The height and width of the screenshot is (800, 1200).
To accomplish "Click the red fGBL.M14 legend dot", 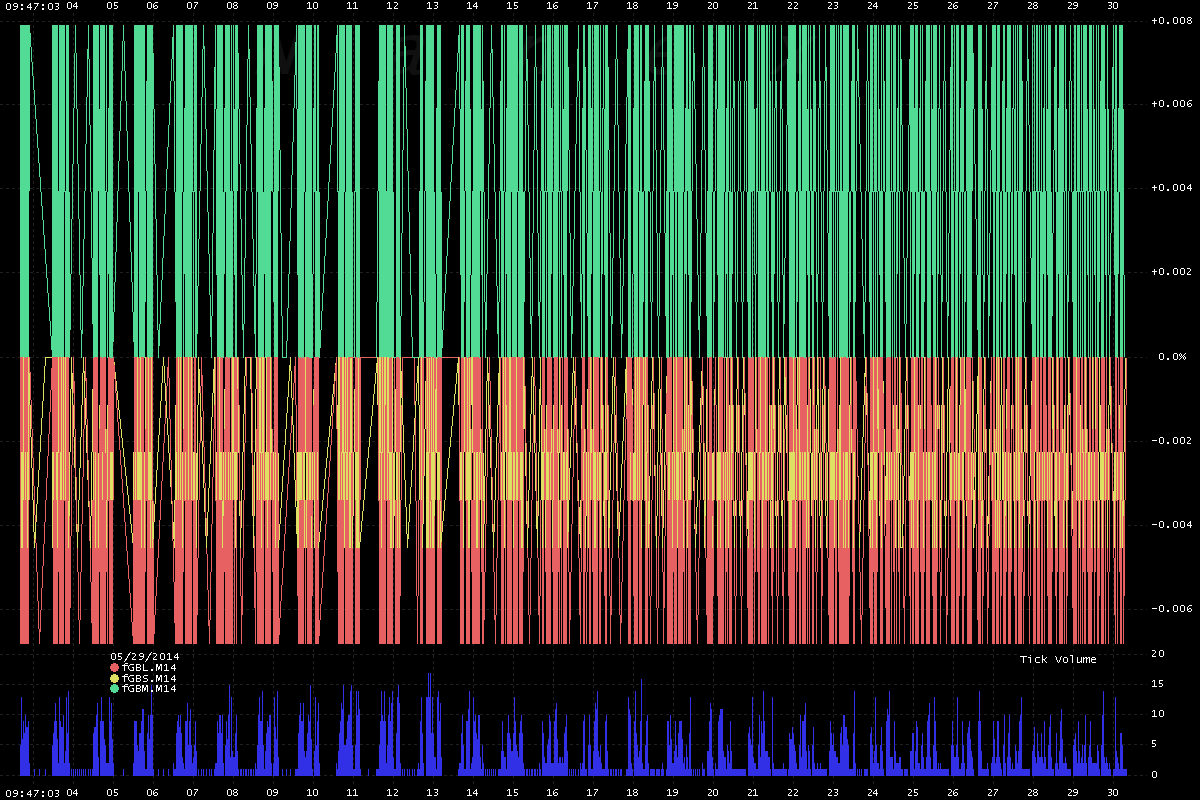I will pos(114,667).
